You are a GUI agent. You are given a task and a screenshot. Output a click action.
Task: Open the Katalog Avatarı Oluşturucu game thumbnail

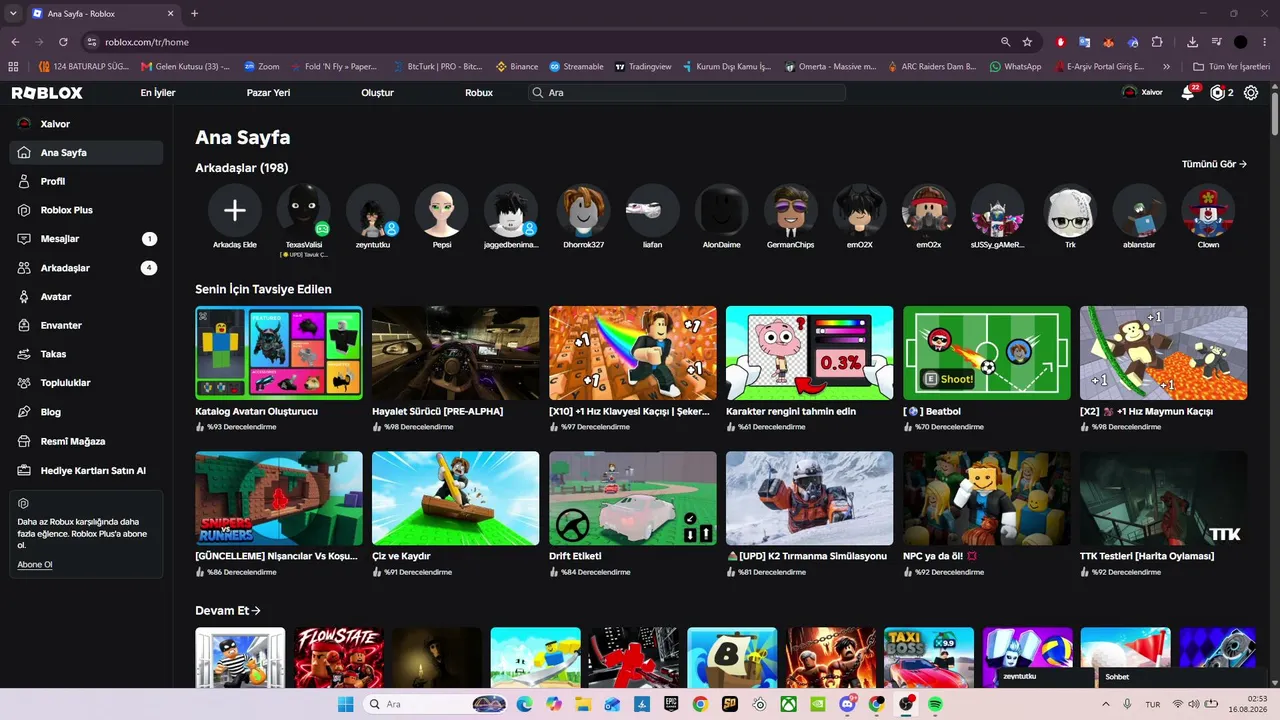tap(279, 353)
